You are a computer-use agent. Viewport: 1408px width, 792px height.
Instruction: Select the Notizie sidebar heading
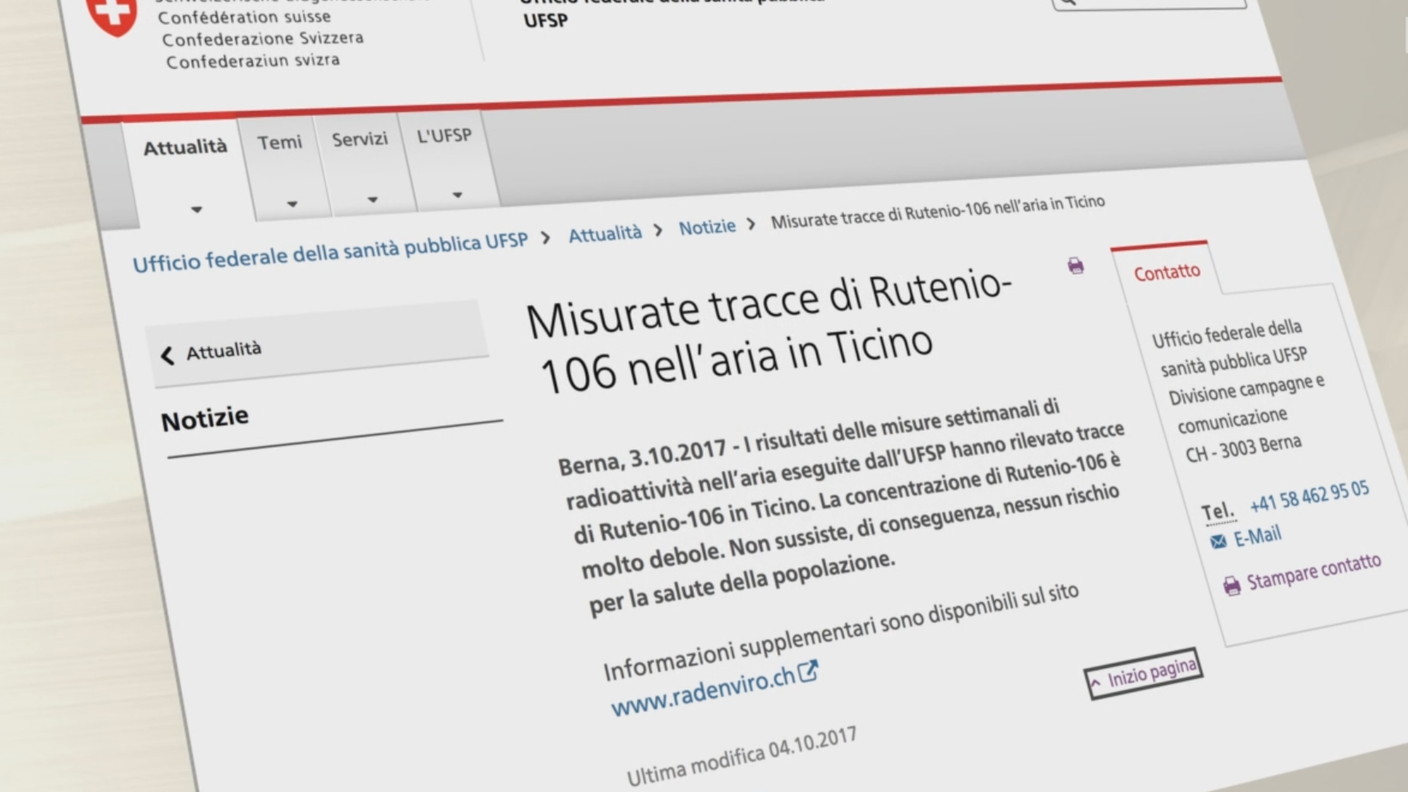(205, 419)
